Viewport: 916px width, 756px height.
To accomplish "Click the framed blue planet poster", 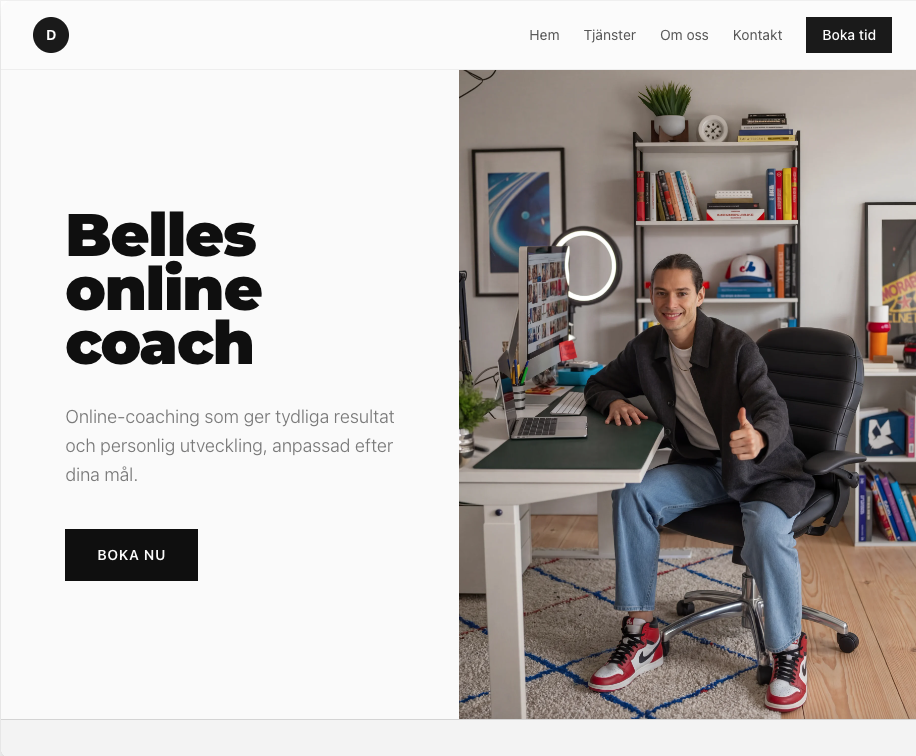I will coord(518,222).
